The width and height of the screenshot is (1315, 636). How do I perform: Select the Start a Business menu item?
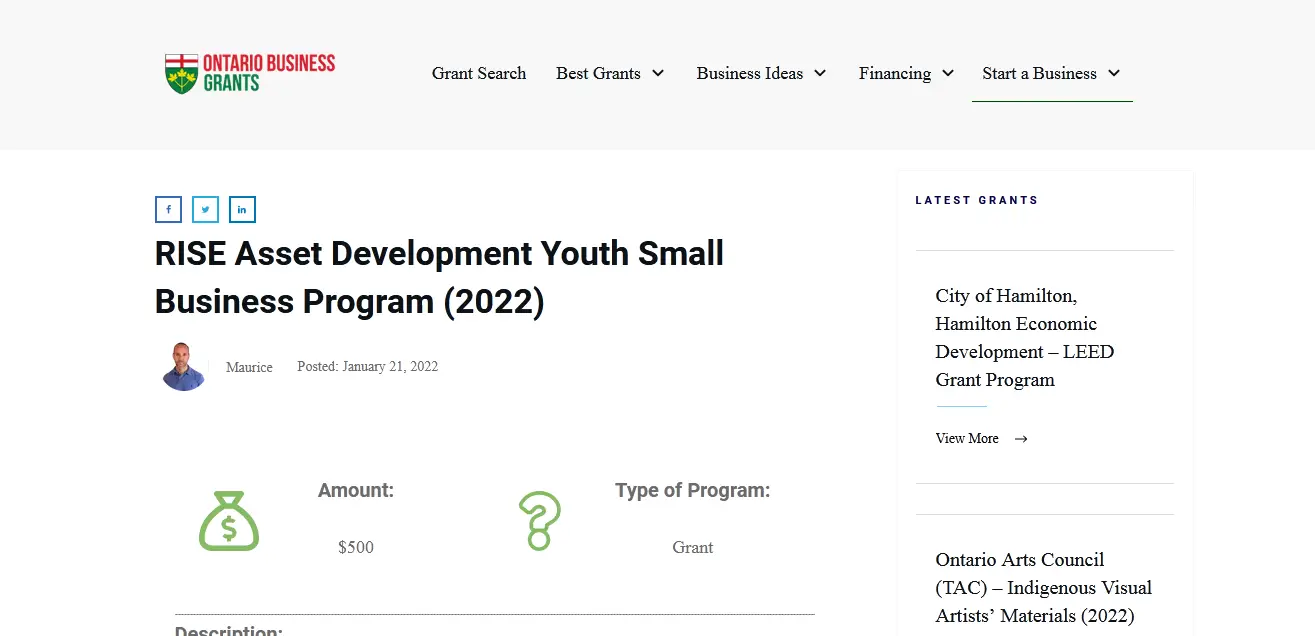1039,73
